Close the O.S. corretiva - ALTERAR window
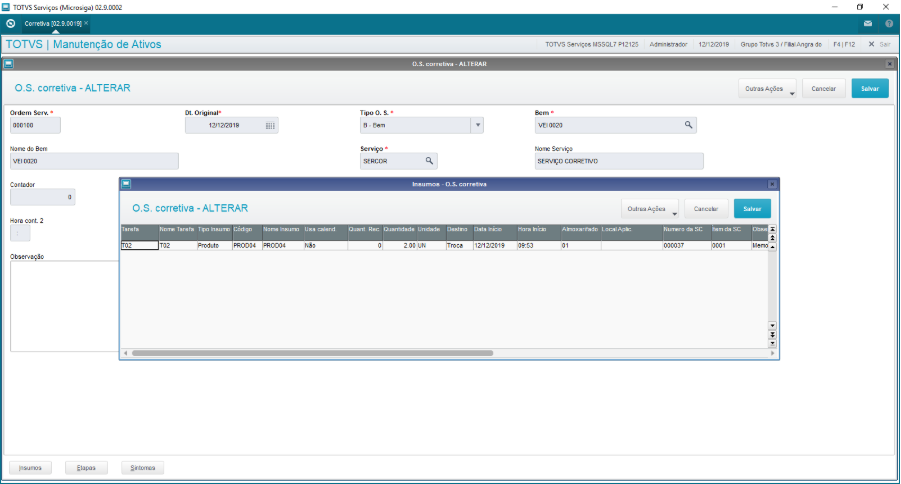Viewport: 901px width, 484px height. (x=890, y=64)
